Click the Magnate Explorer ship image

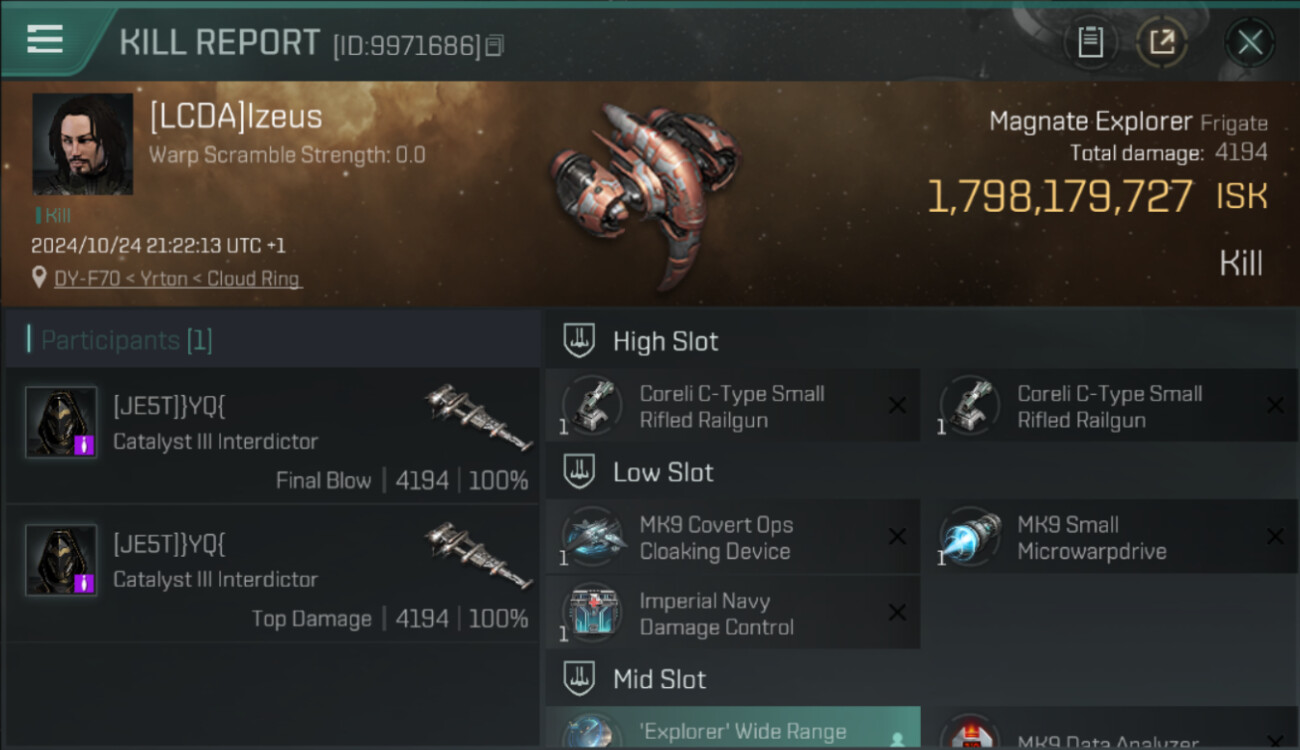click(x=645, y=192)
